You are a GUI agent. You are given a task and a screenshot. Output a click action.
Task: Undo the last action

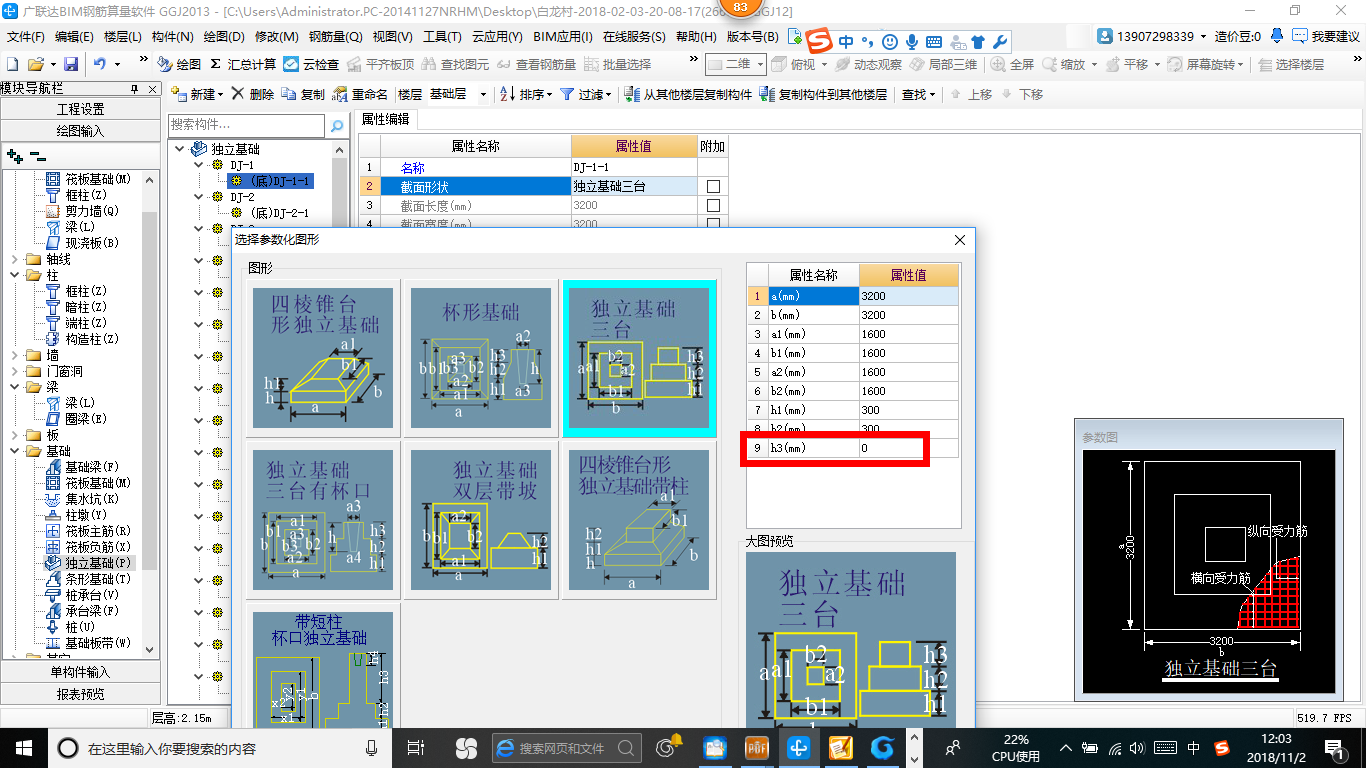(x=100, y=64)
